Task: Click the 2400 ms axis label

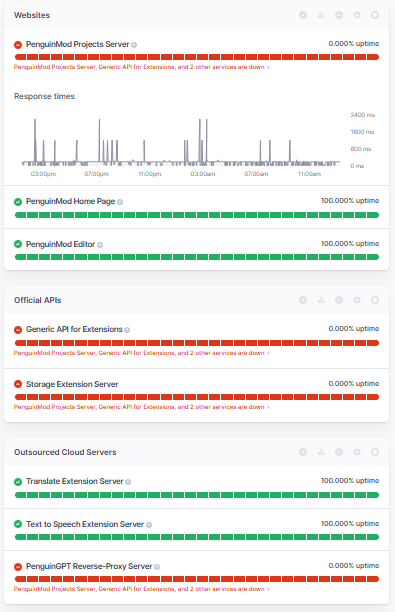Action: [363, 115]
